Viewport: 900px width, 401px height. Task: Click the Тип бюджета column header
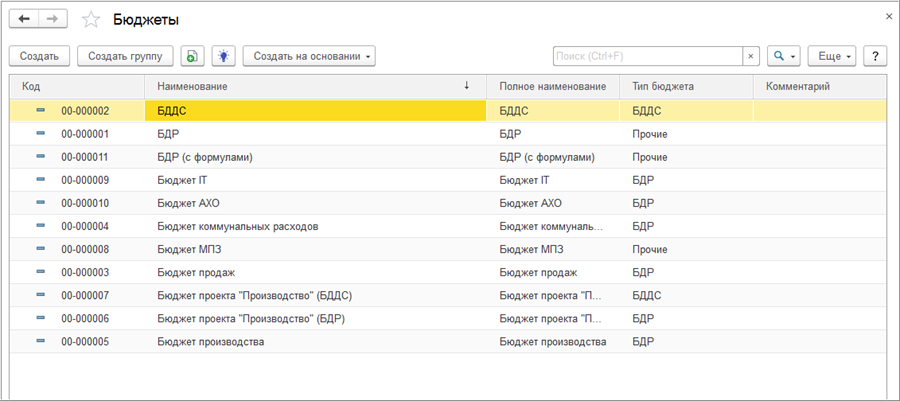pyautogui.click(x=686, y=87)
